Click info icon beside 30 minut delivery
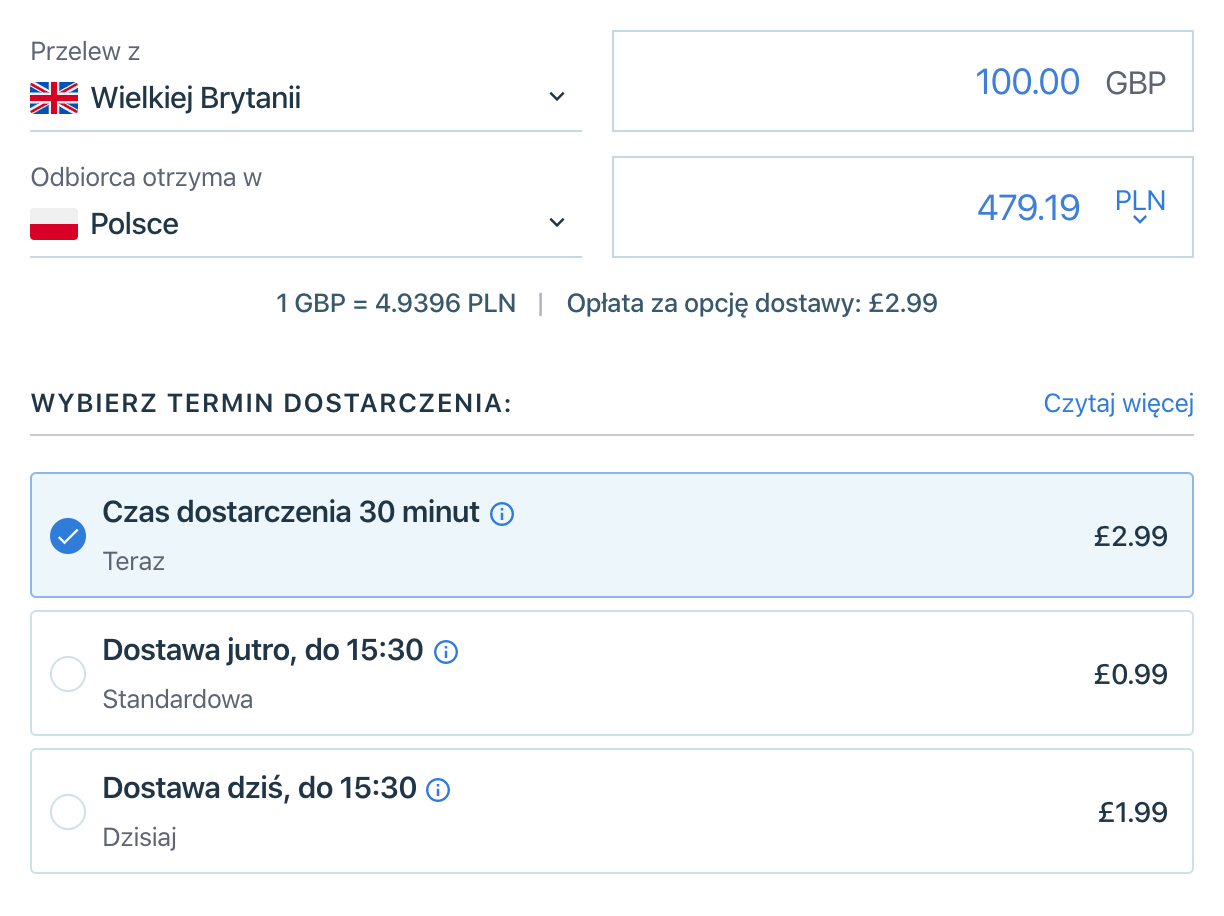 (x=502, y=515)
